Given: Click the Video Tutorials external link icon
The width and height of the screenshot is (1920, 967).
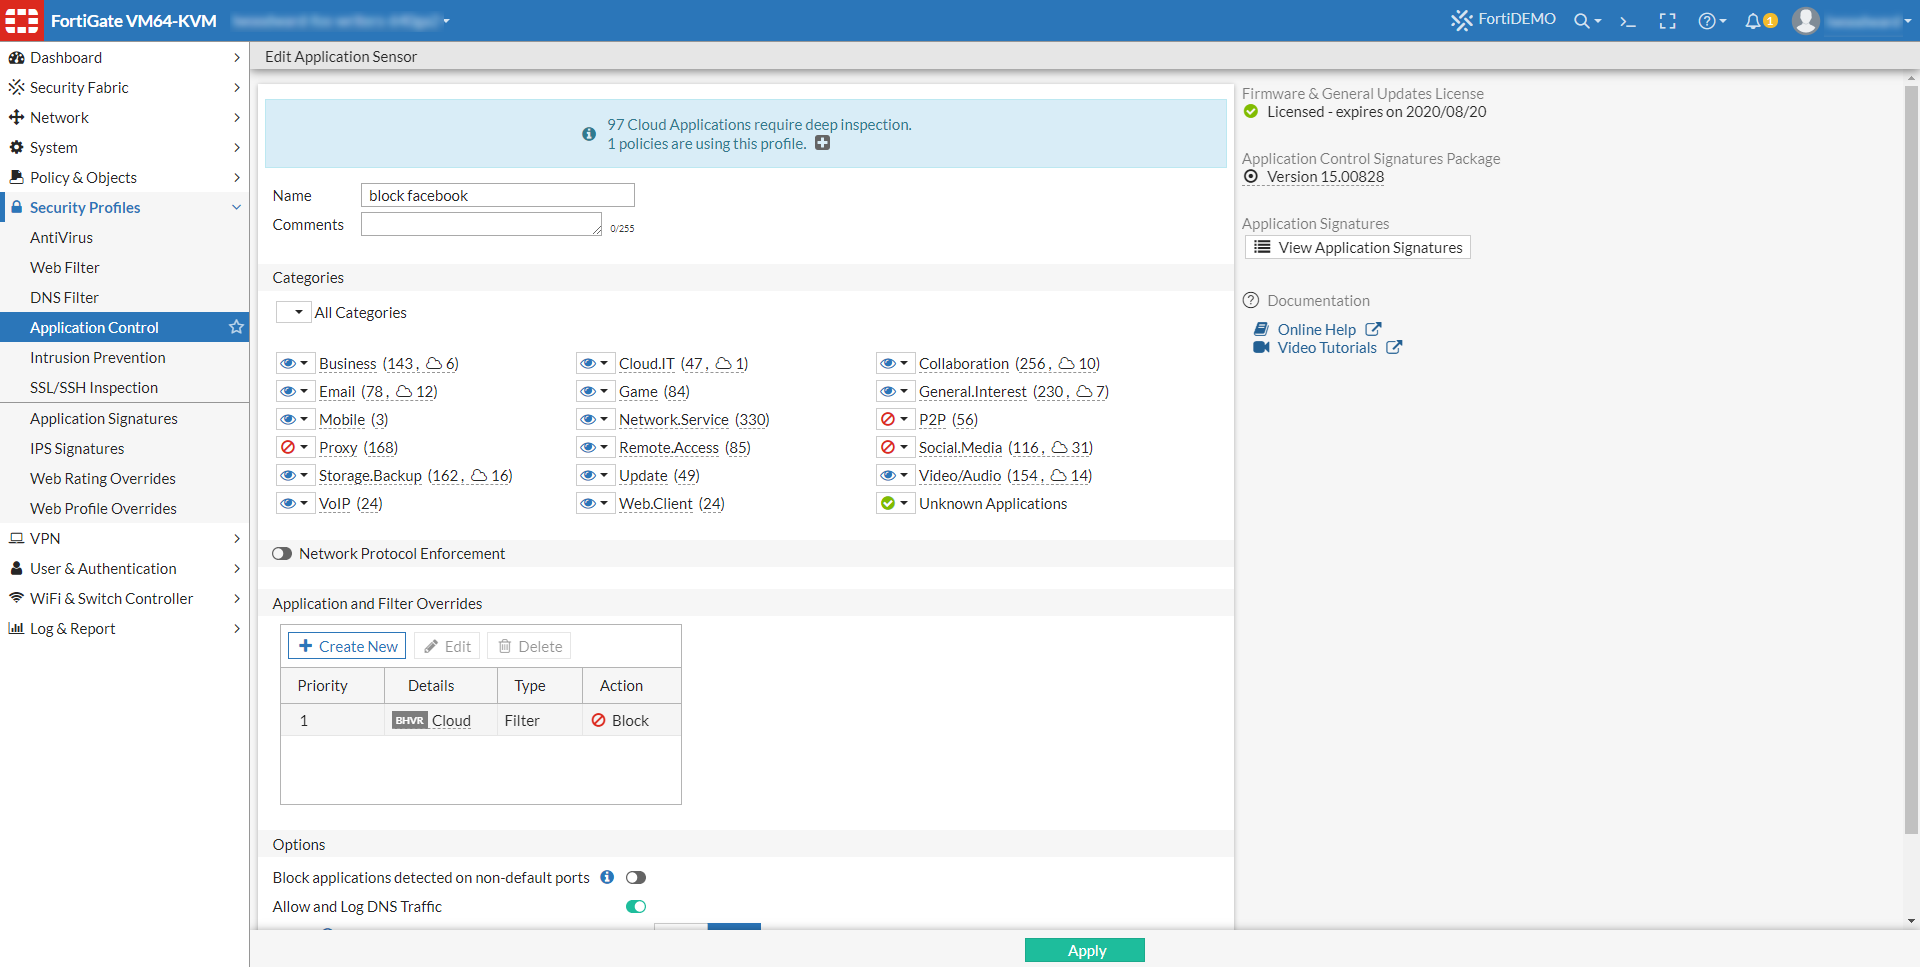Looking at the screenshot, I should (1394, 347).
